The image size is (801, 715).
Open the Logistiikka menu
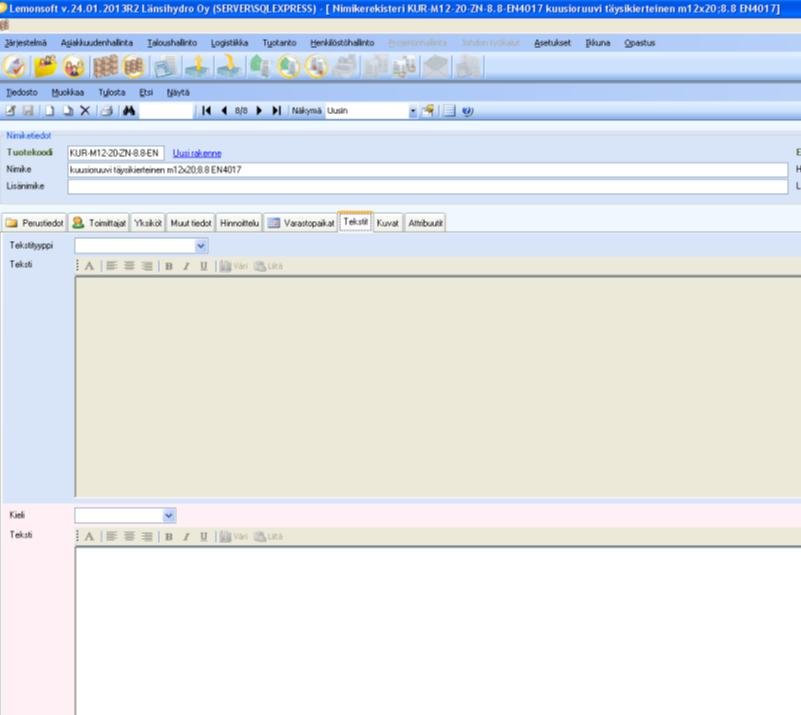click(x=229, y=43)
